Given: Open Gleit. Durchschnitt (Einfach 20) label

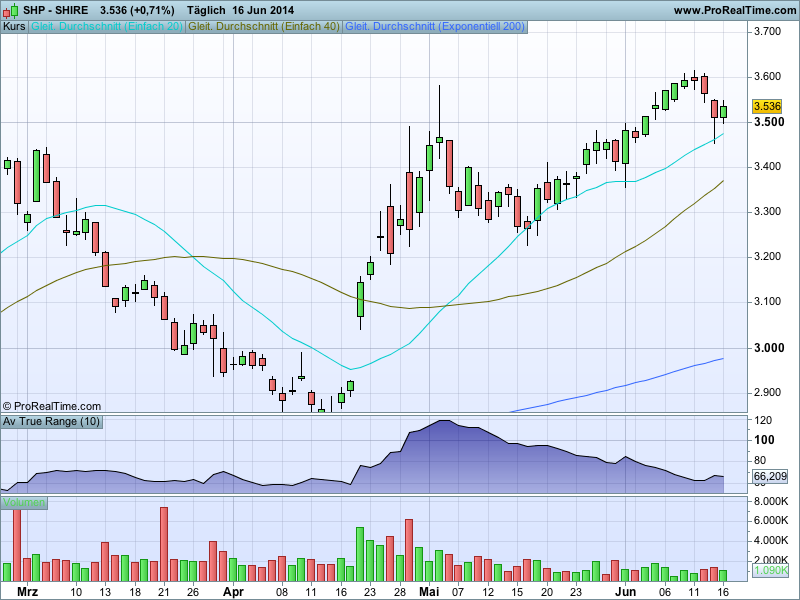Looking at the screenshot, I should tap(107, 27).
